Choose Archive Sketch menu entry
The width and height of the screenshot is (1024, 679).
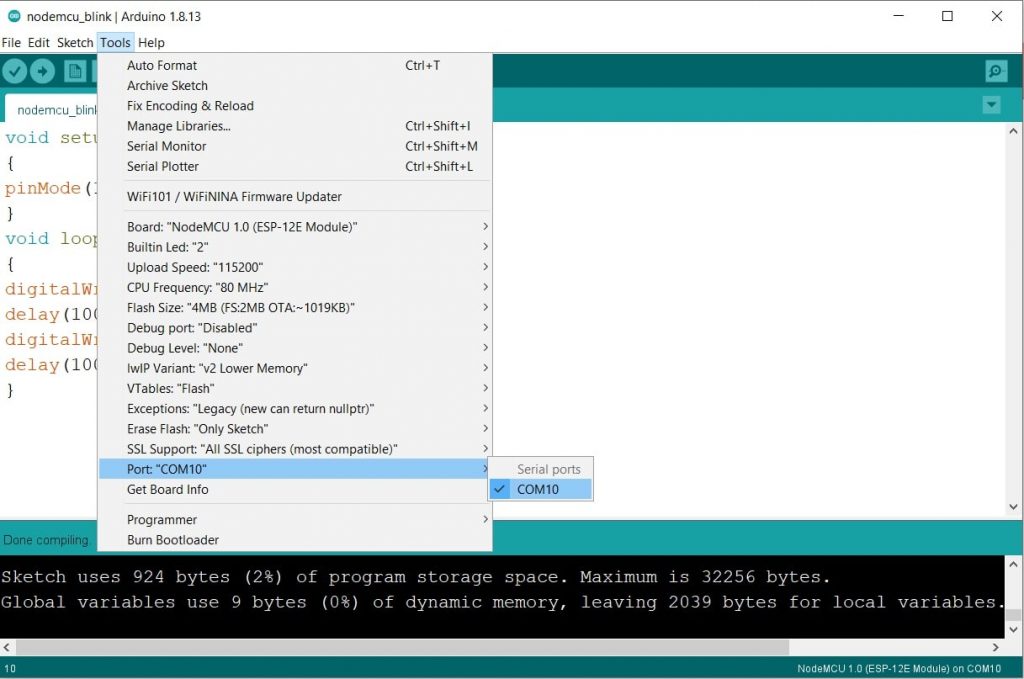(x=295, y=86)
